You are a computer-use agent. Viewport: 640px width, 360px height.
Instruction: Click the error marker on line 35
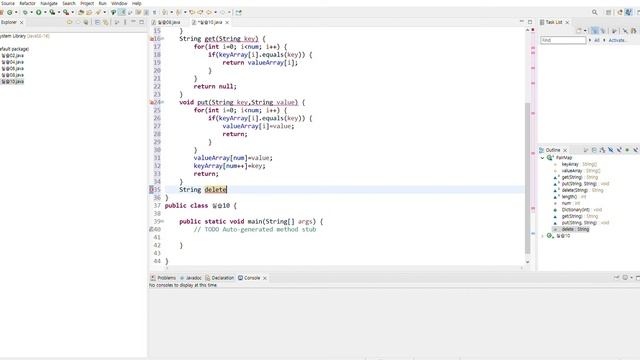151,189
